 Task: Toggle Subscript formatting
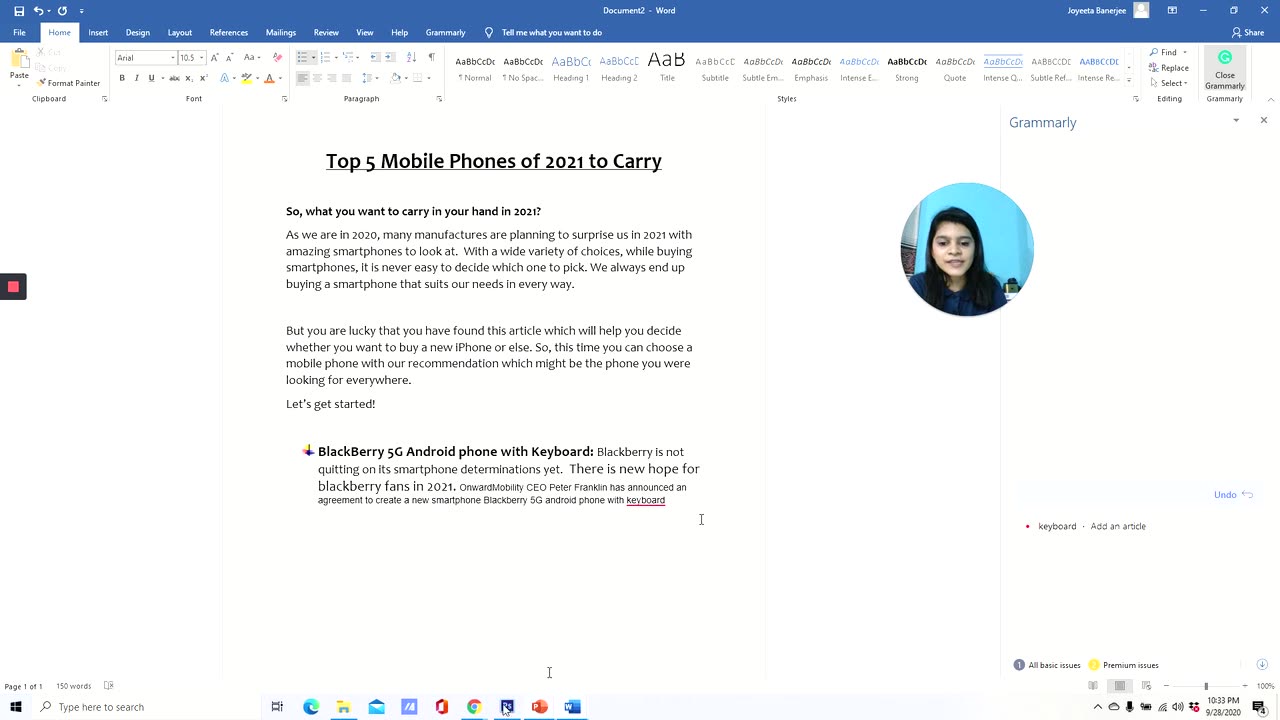187,78
